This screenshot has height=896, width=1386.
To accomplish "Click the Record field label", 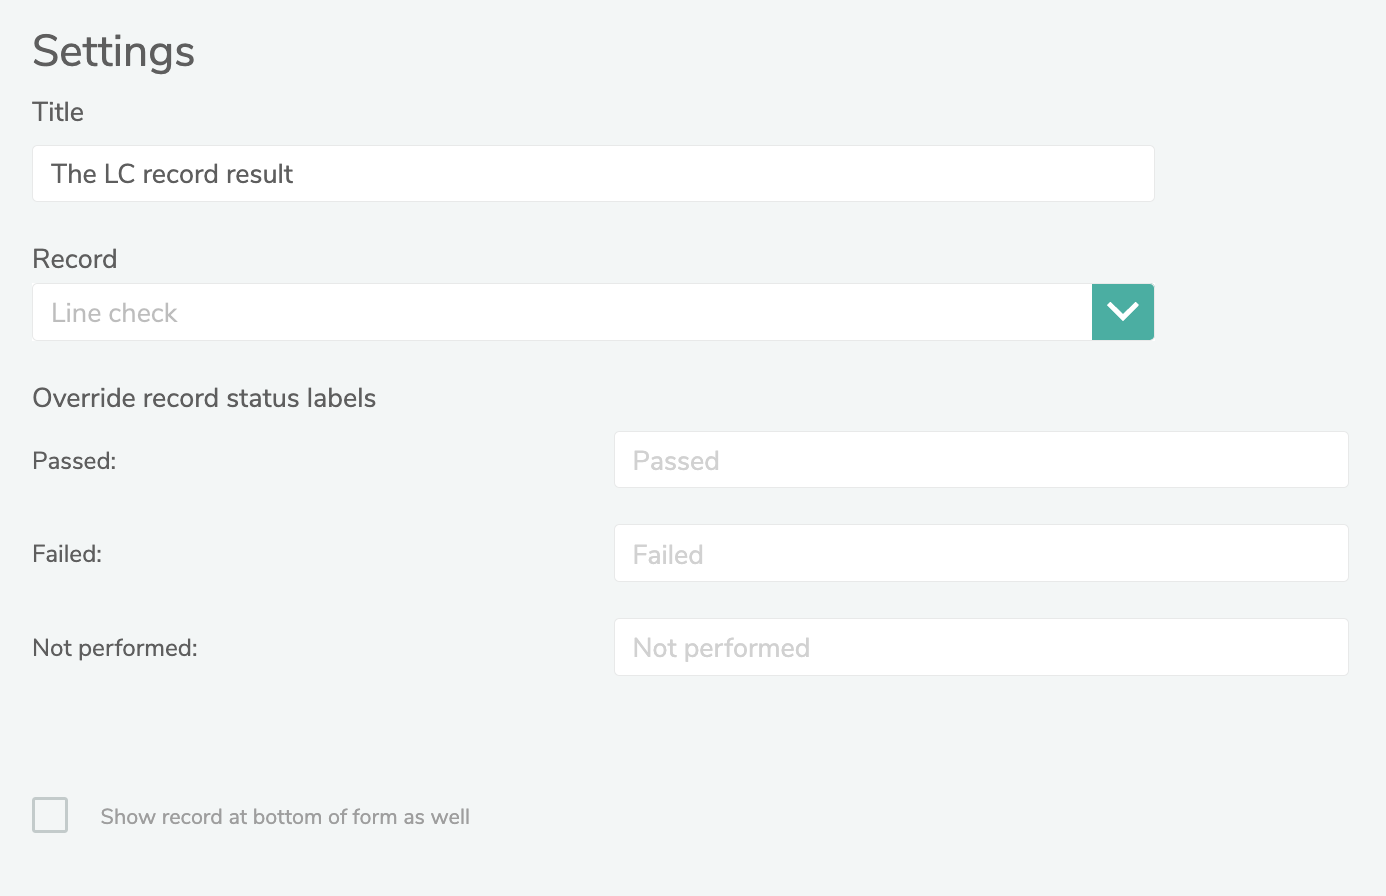I will [75, 259].
